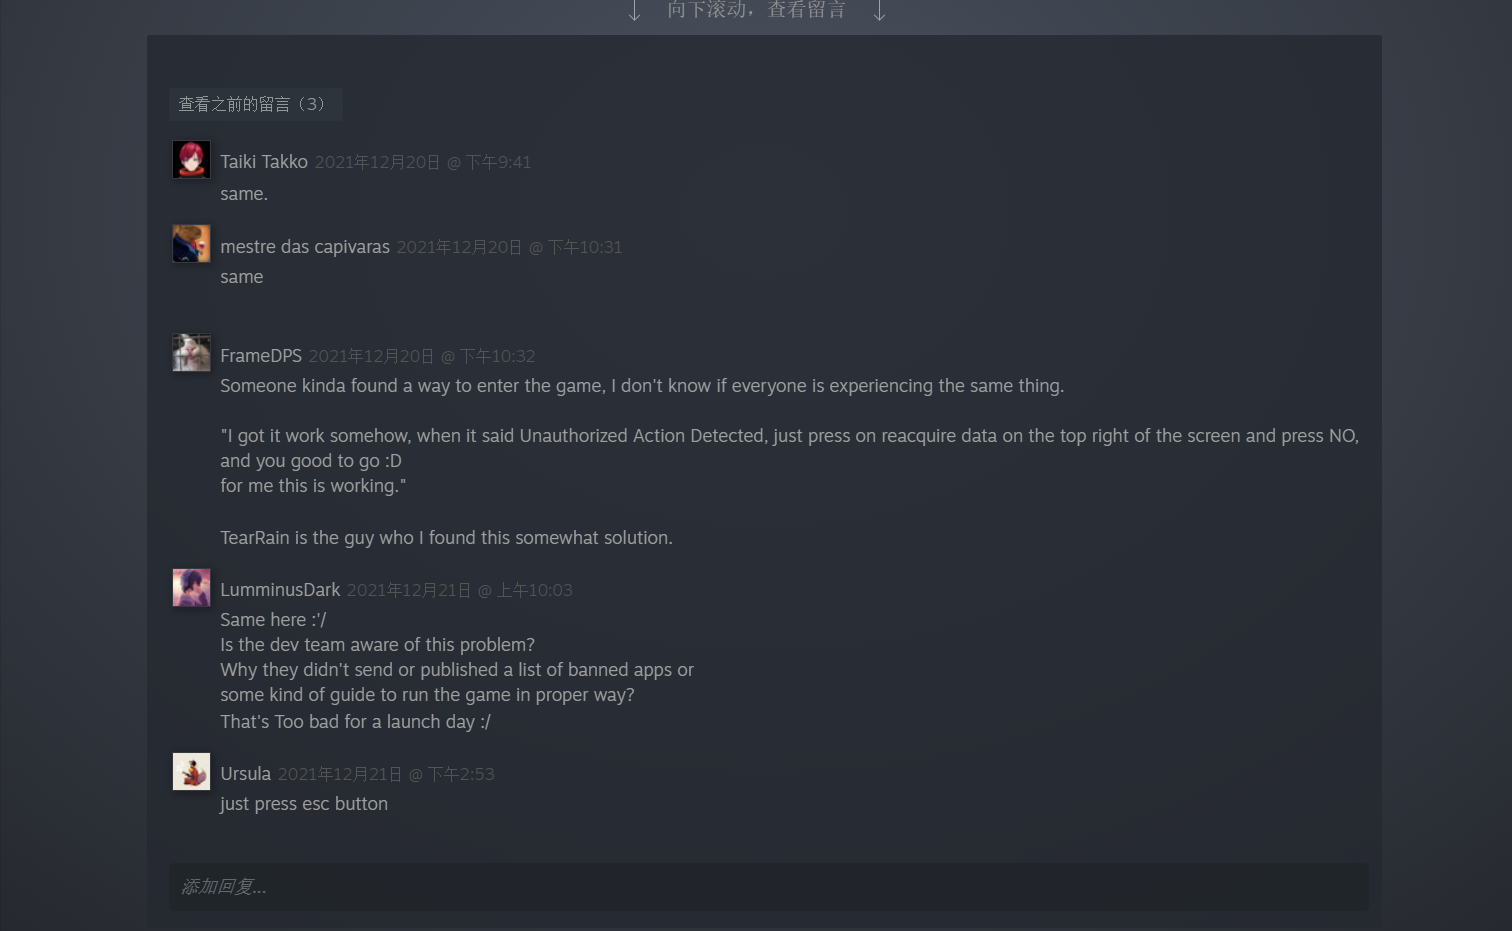Click Ursula's profile avatar
The image size is (1512, 931).
(191, 772)
